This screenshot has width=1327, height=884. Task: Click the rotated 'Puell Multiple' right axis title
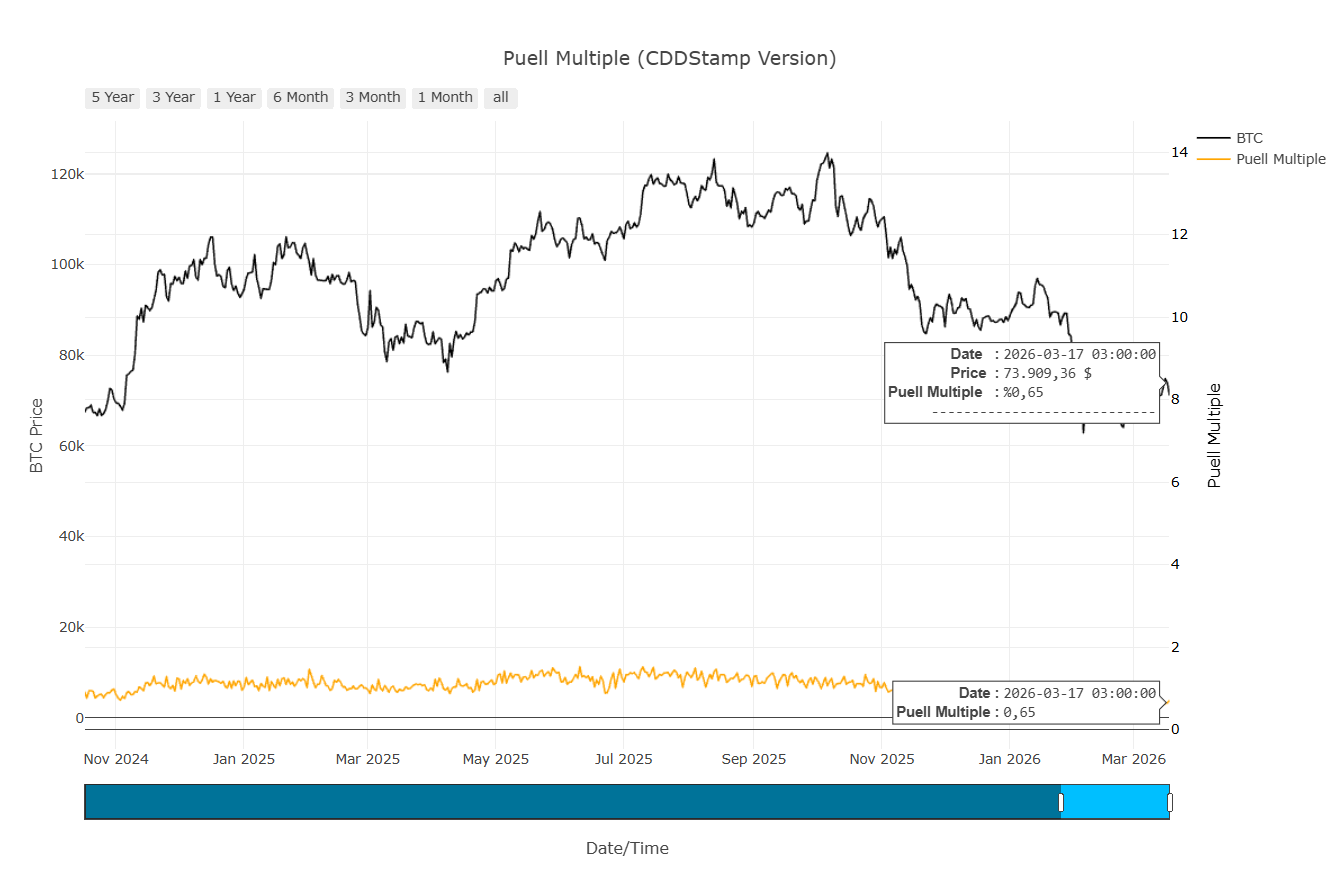coord(1214,436)
